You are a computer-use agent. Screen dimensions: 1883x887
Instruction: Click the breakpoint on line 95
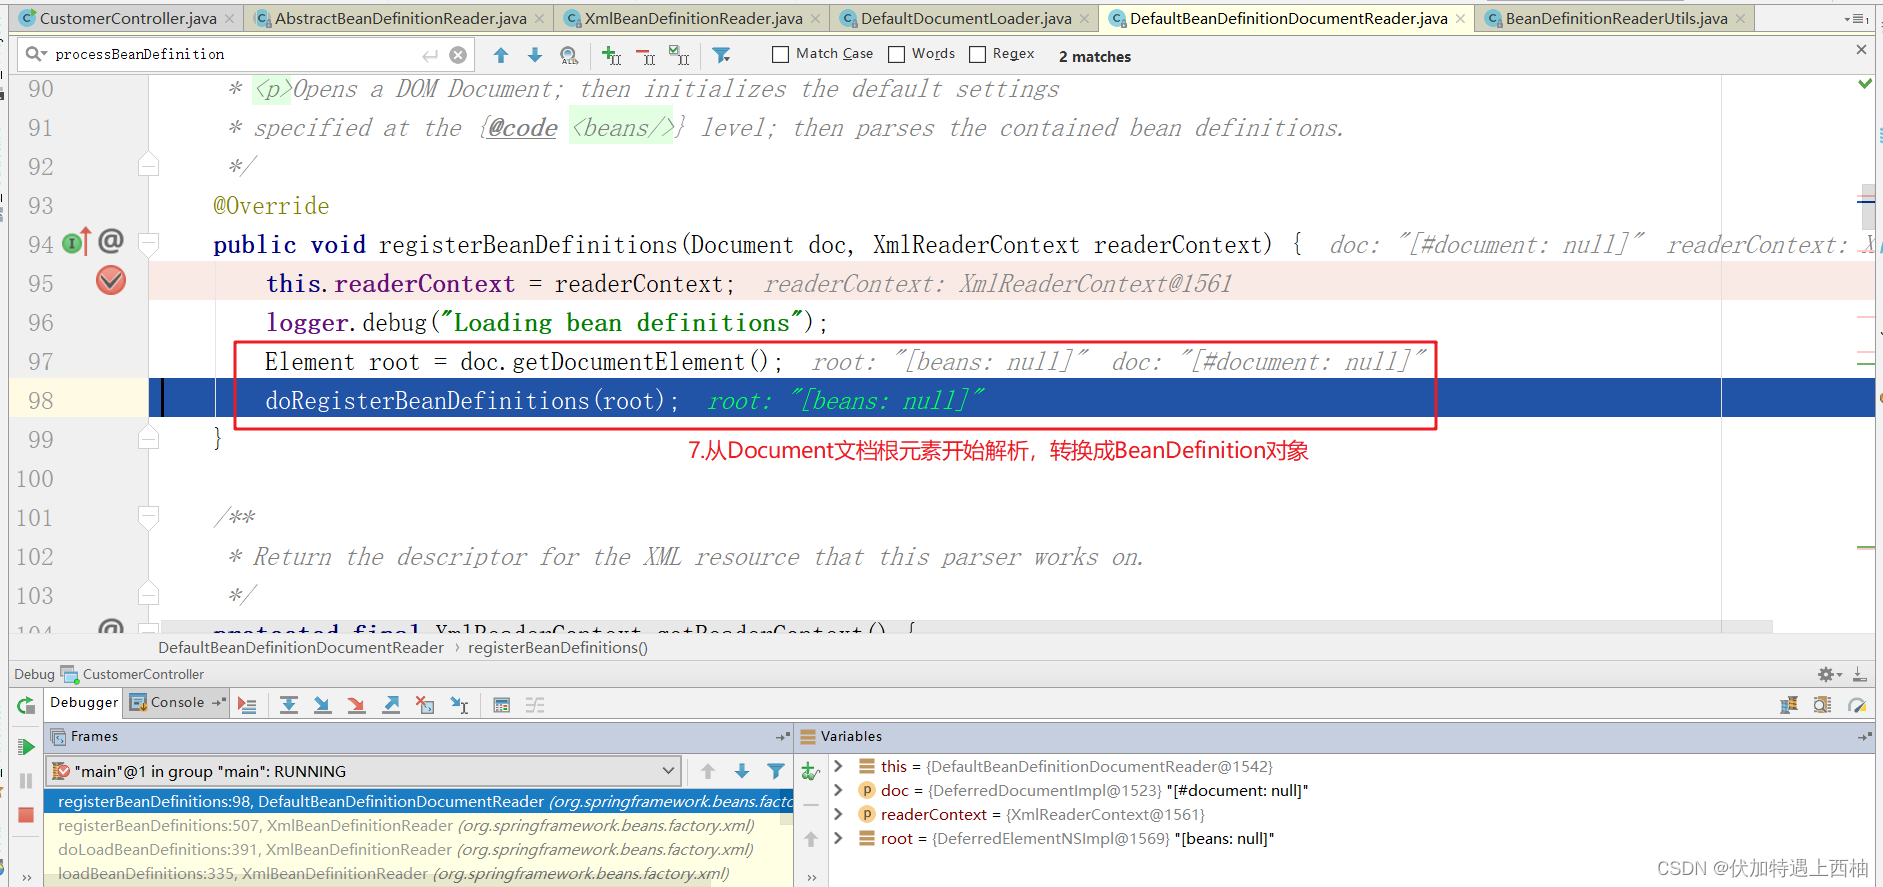(x=111, y=281)
